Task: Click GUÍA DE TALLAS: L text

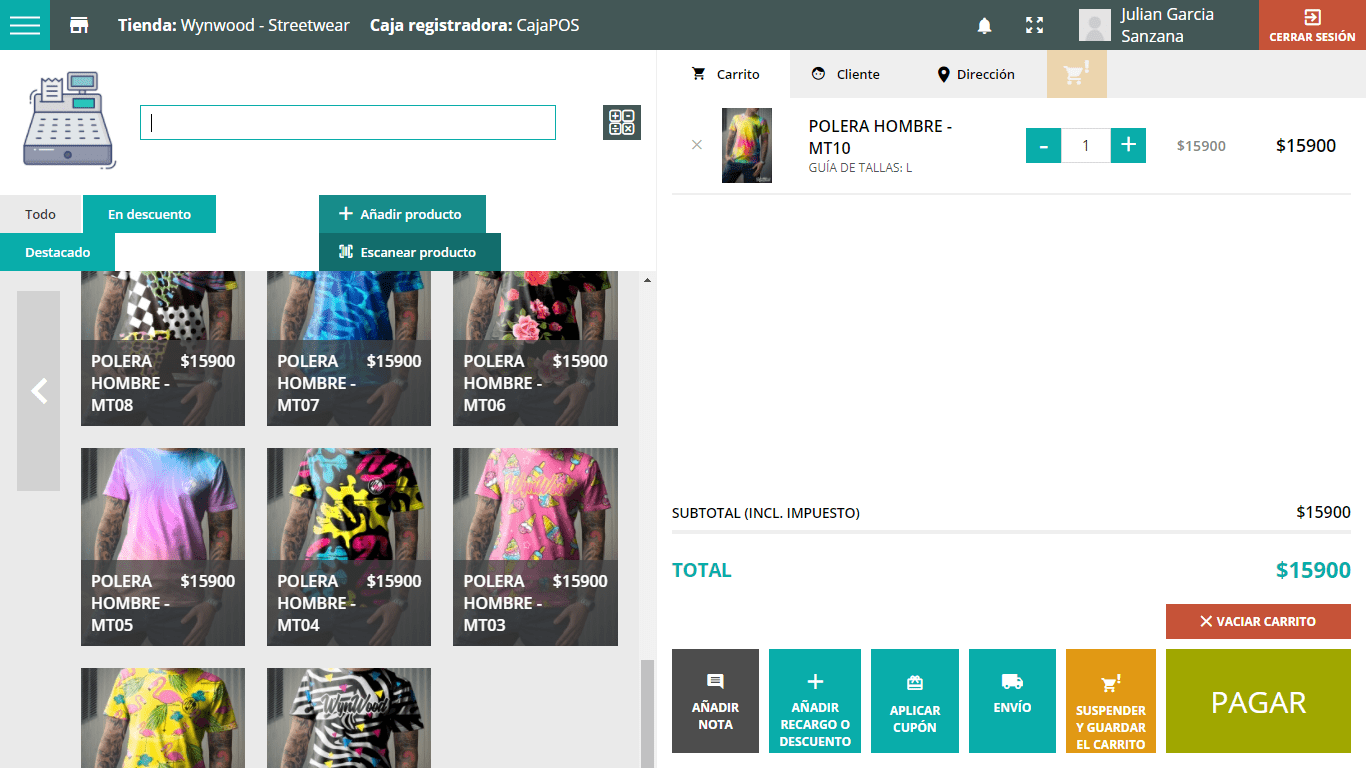Action: tap(860, 168)
